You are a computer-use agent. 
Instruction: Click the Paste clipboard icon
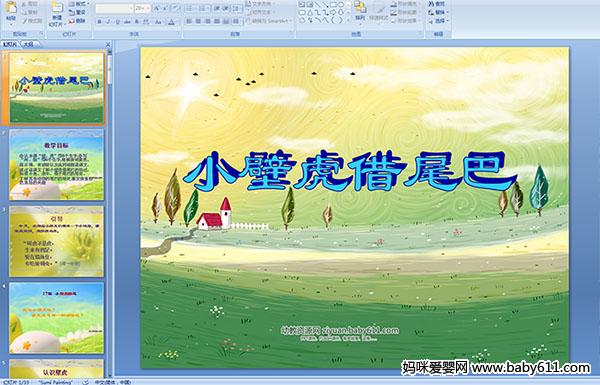pyautogui.click(x=11, y=11)
